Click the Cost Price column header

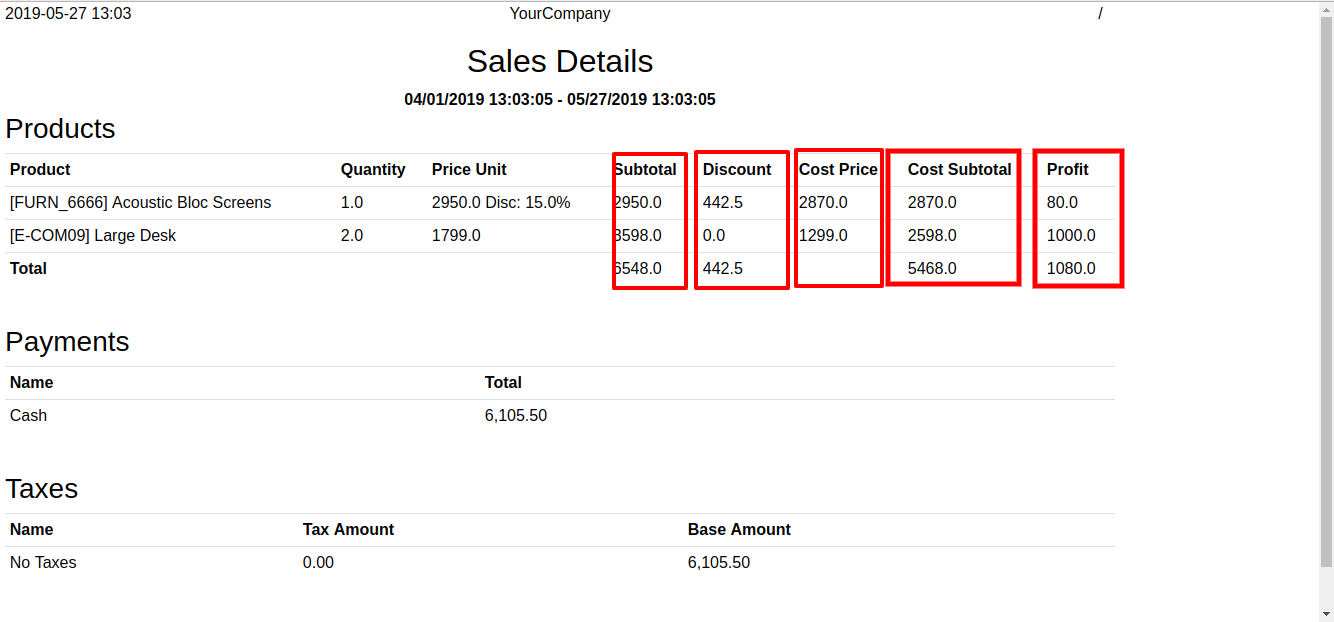coord(838,170)
